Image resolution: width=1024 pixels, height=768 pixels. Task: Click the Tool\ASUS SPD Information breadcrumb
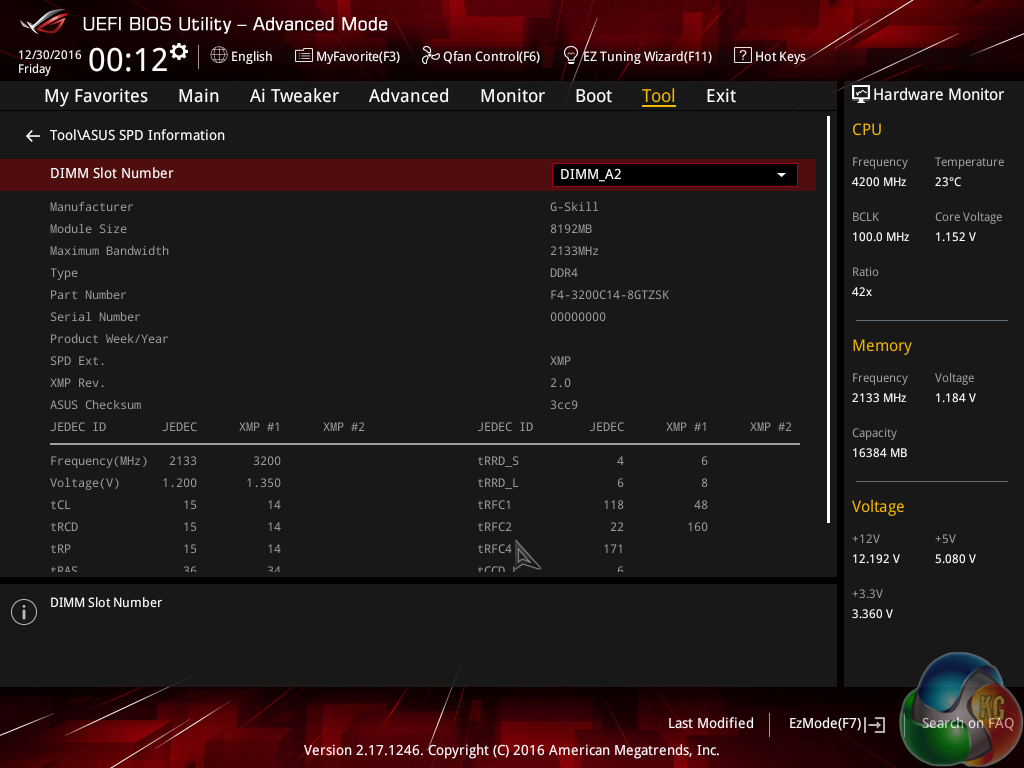point(137,135)
